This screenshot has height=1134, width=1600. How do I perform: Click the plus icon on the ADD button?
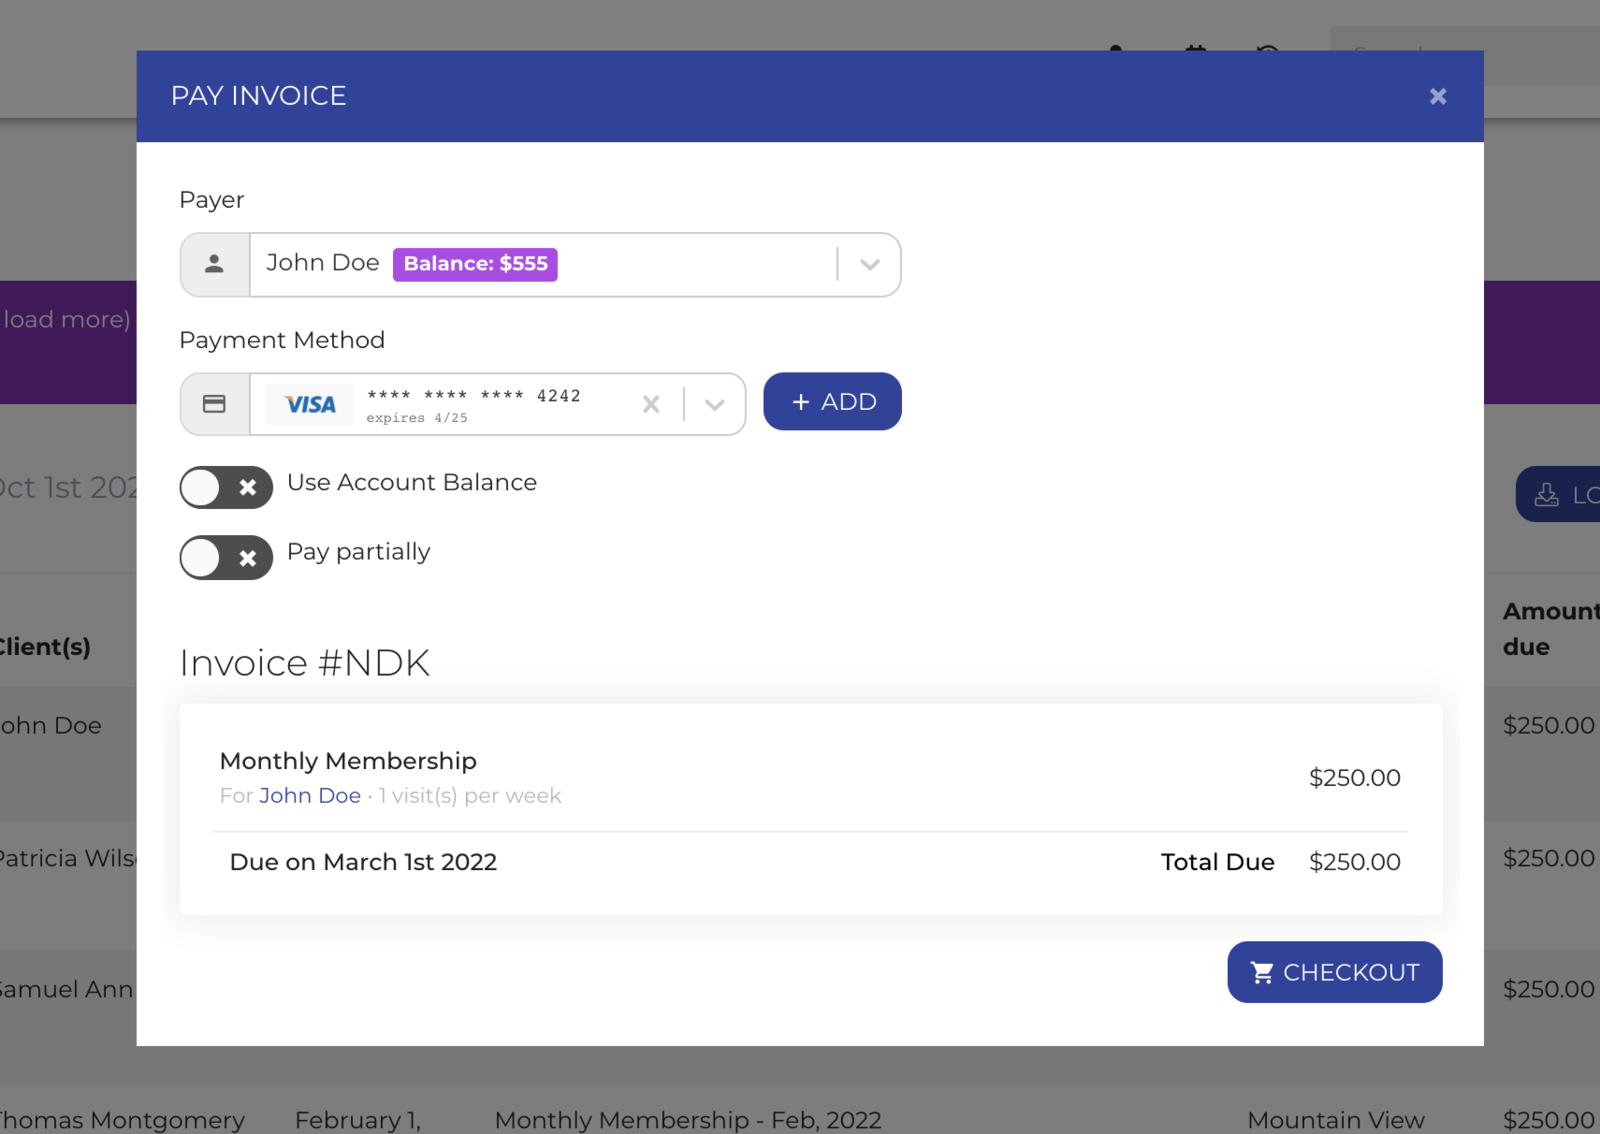799,401
